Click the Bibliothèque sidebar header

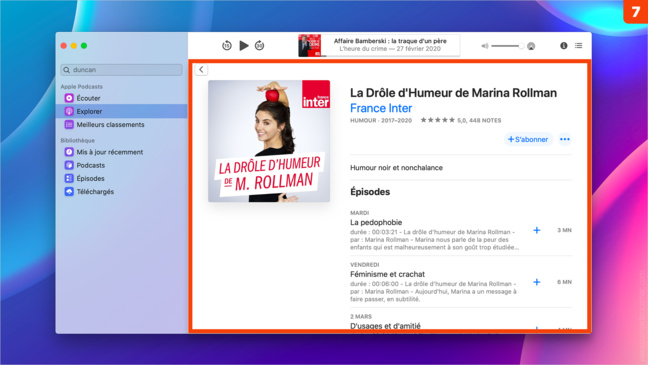coord(78,141)
